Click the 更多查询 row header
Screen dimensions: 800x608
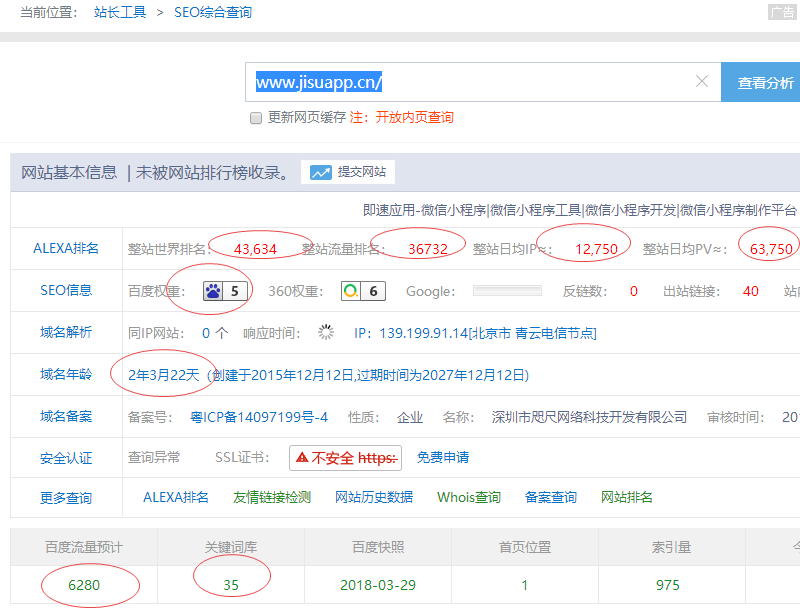[x=66, y=498]
